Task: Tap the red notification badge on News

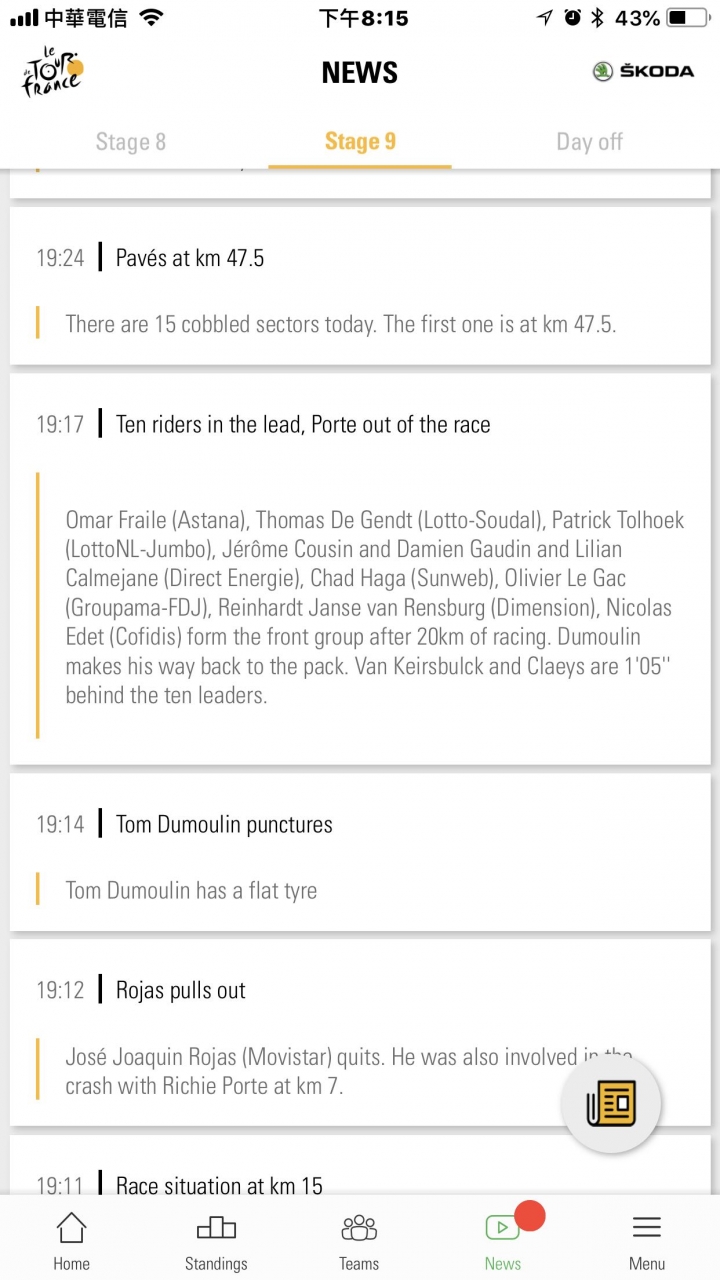Action: point(529,1216)
